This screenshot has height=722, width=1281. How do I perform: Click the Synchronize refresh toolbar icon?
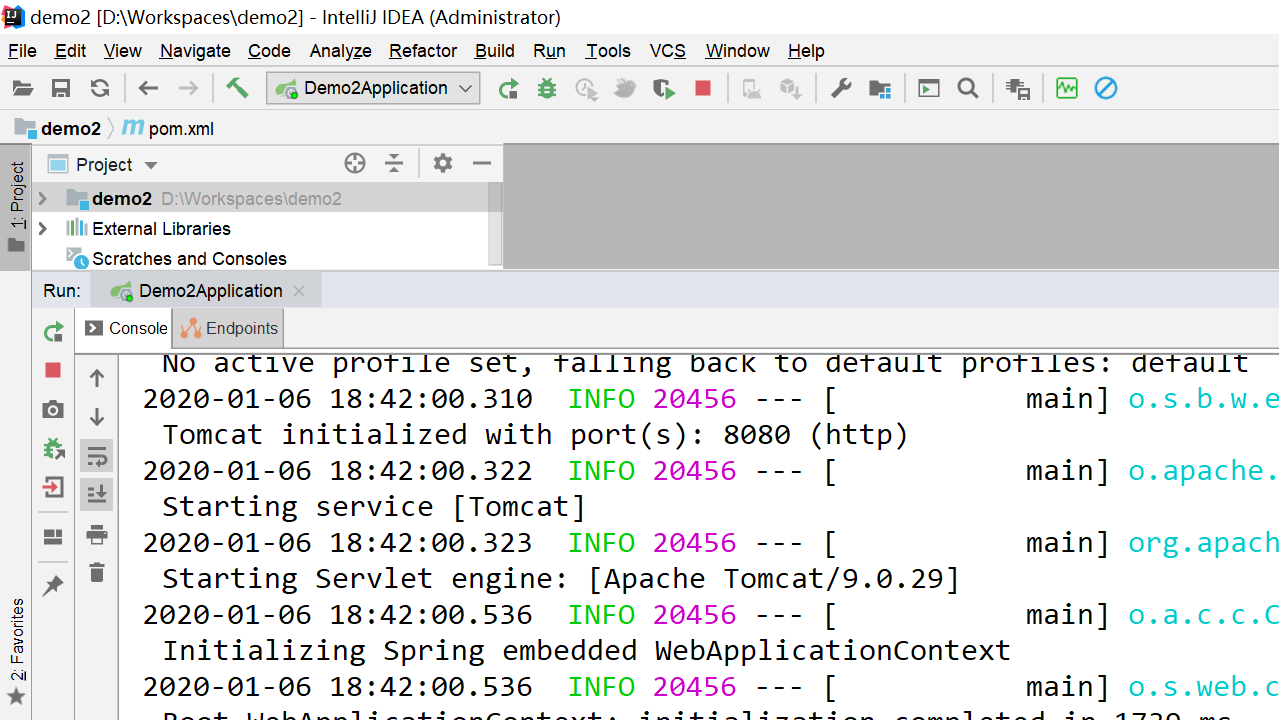click(x=100, y=89)
